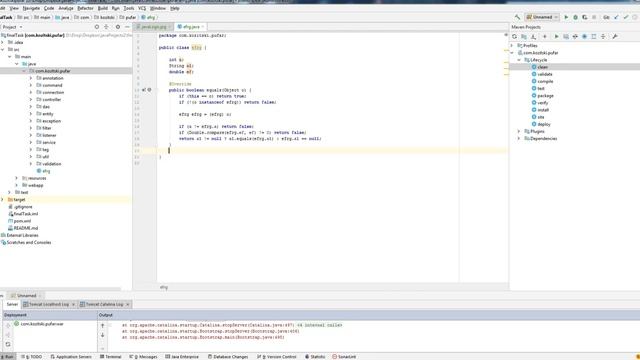Click scroll down arrow in Output pane
This screenshot has height=360, width=640.
coord(102,335)
